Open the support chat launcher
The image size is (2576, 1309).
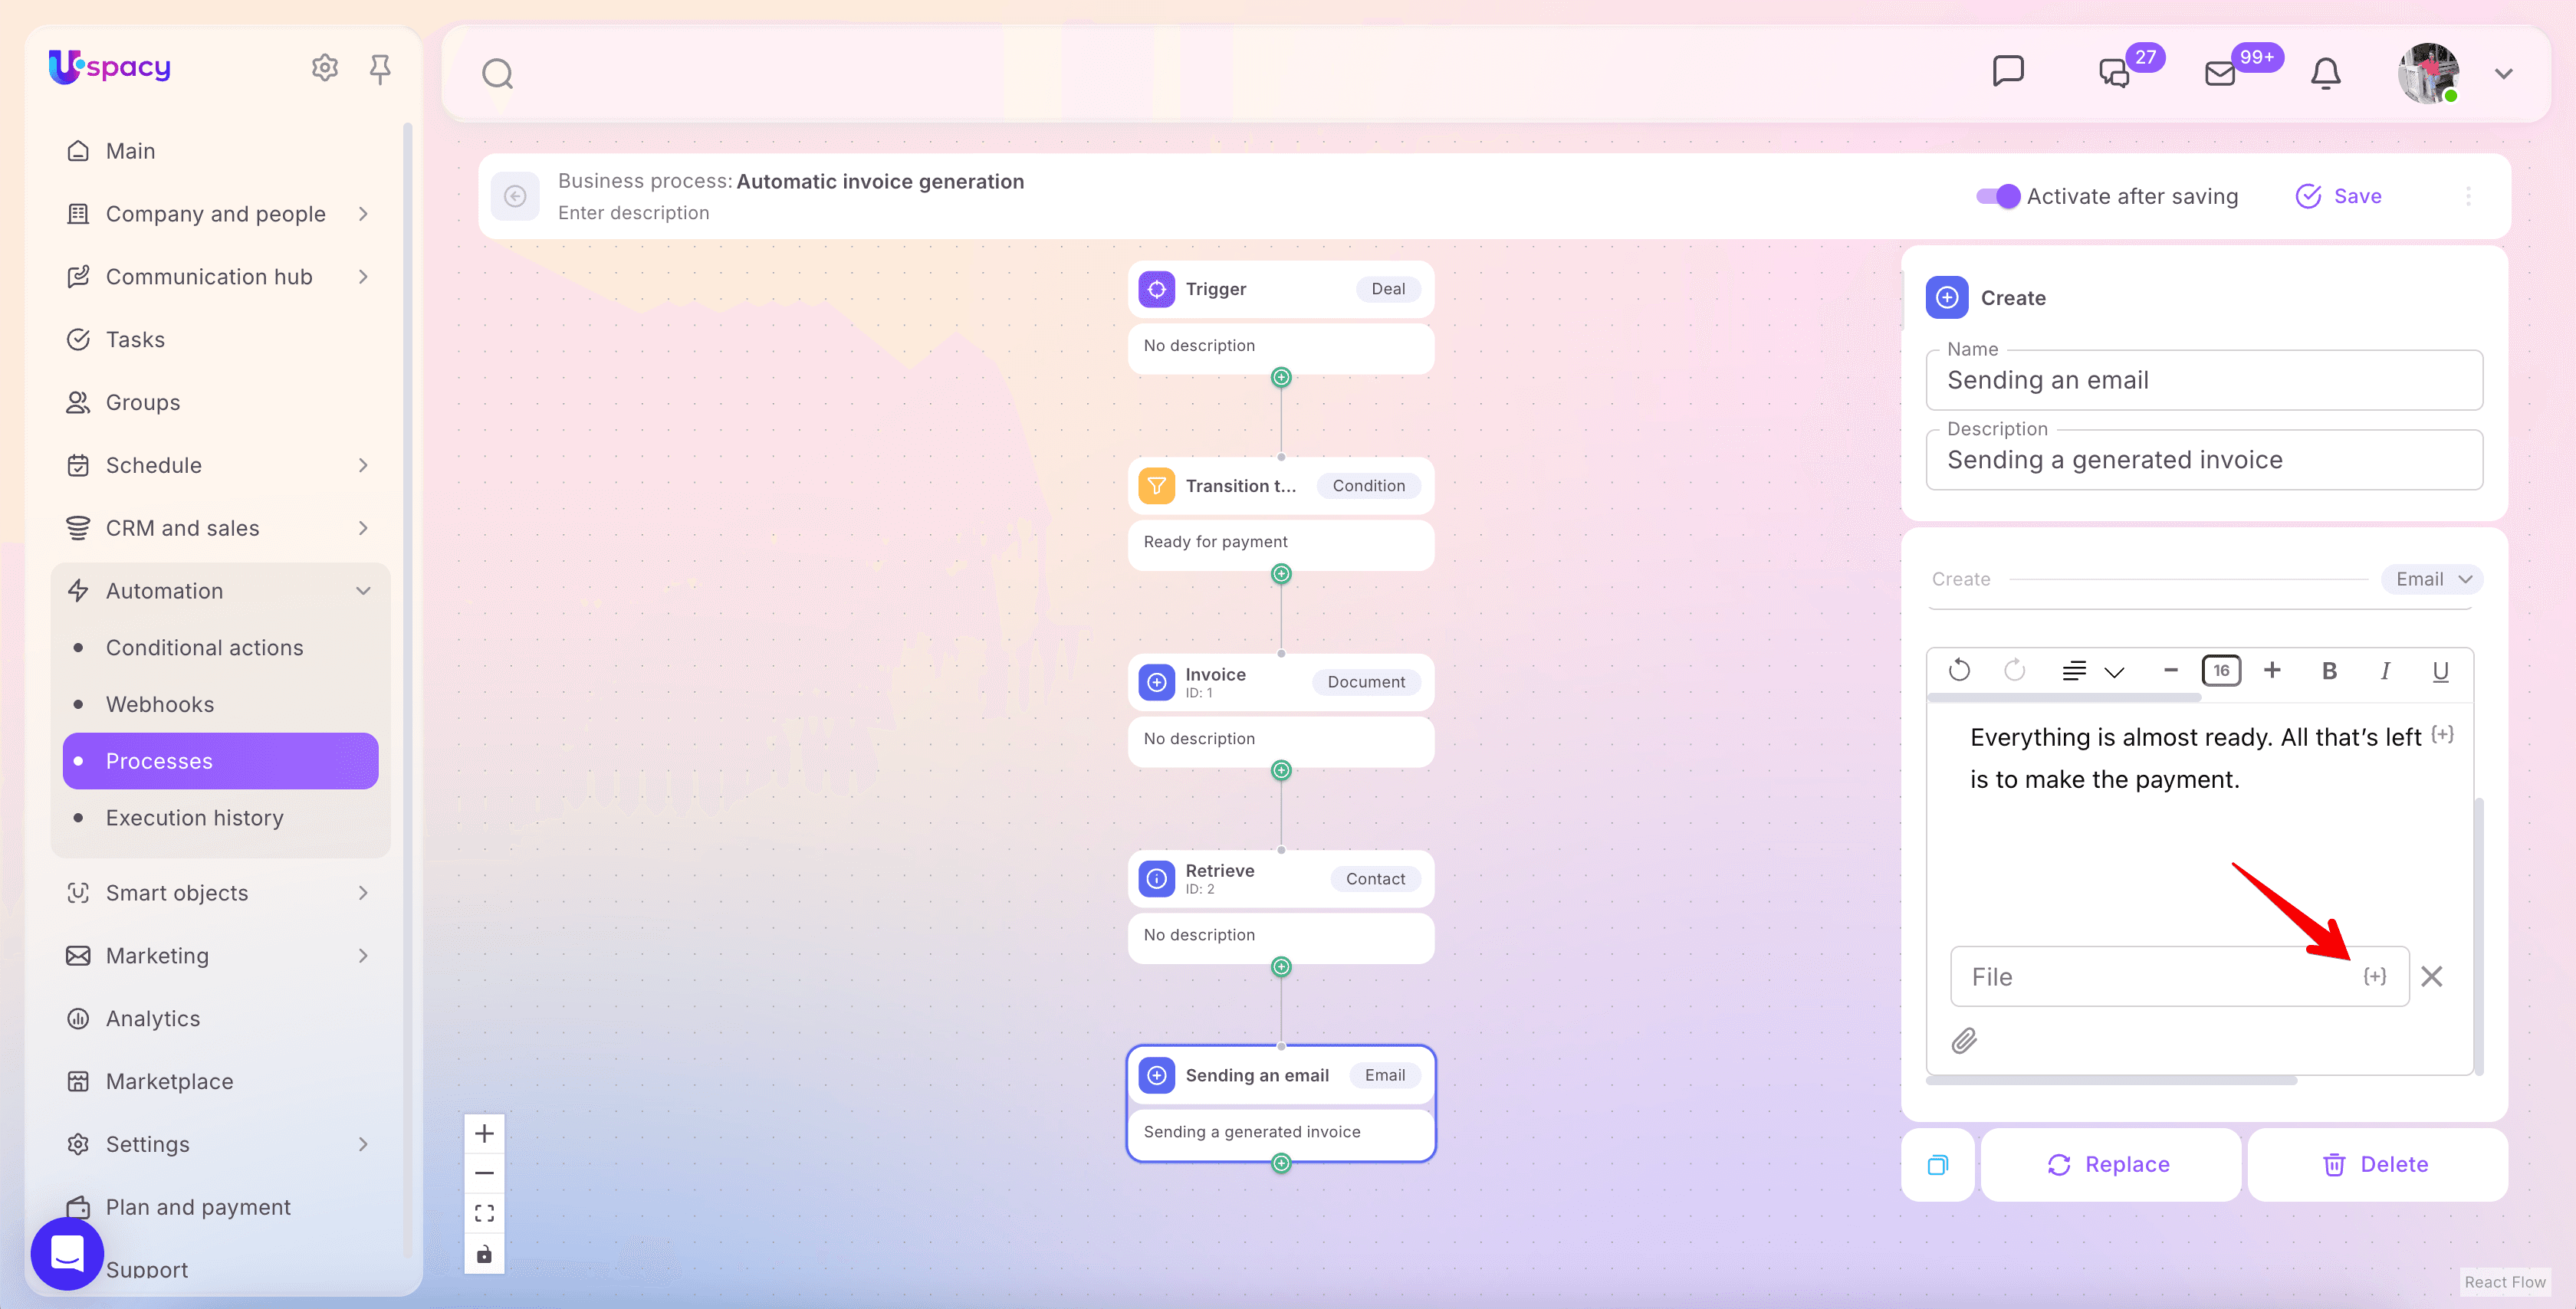tap(67, 1253)
